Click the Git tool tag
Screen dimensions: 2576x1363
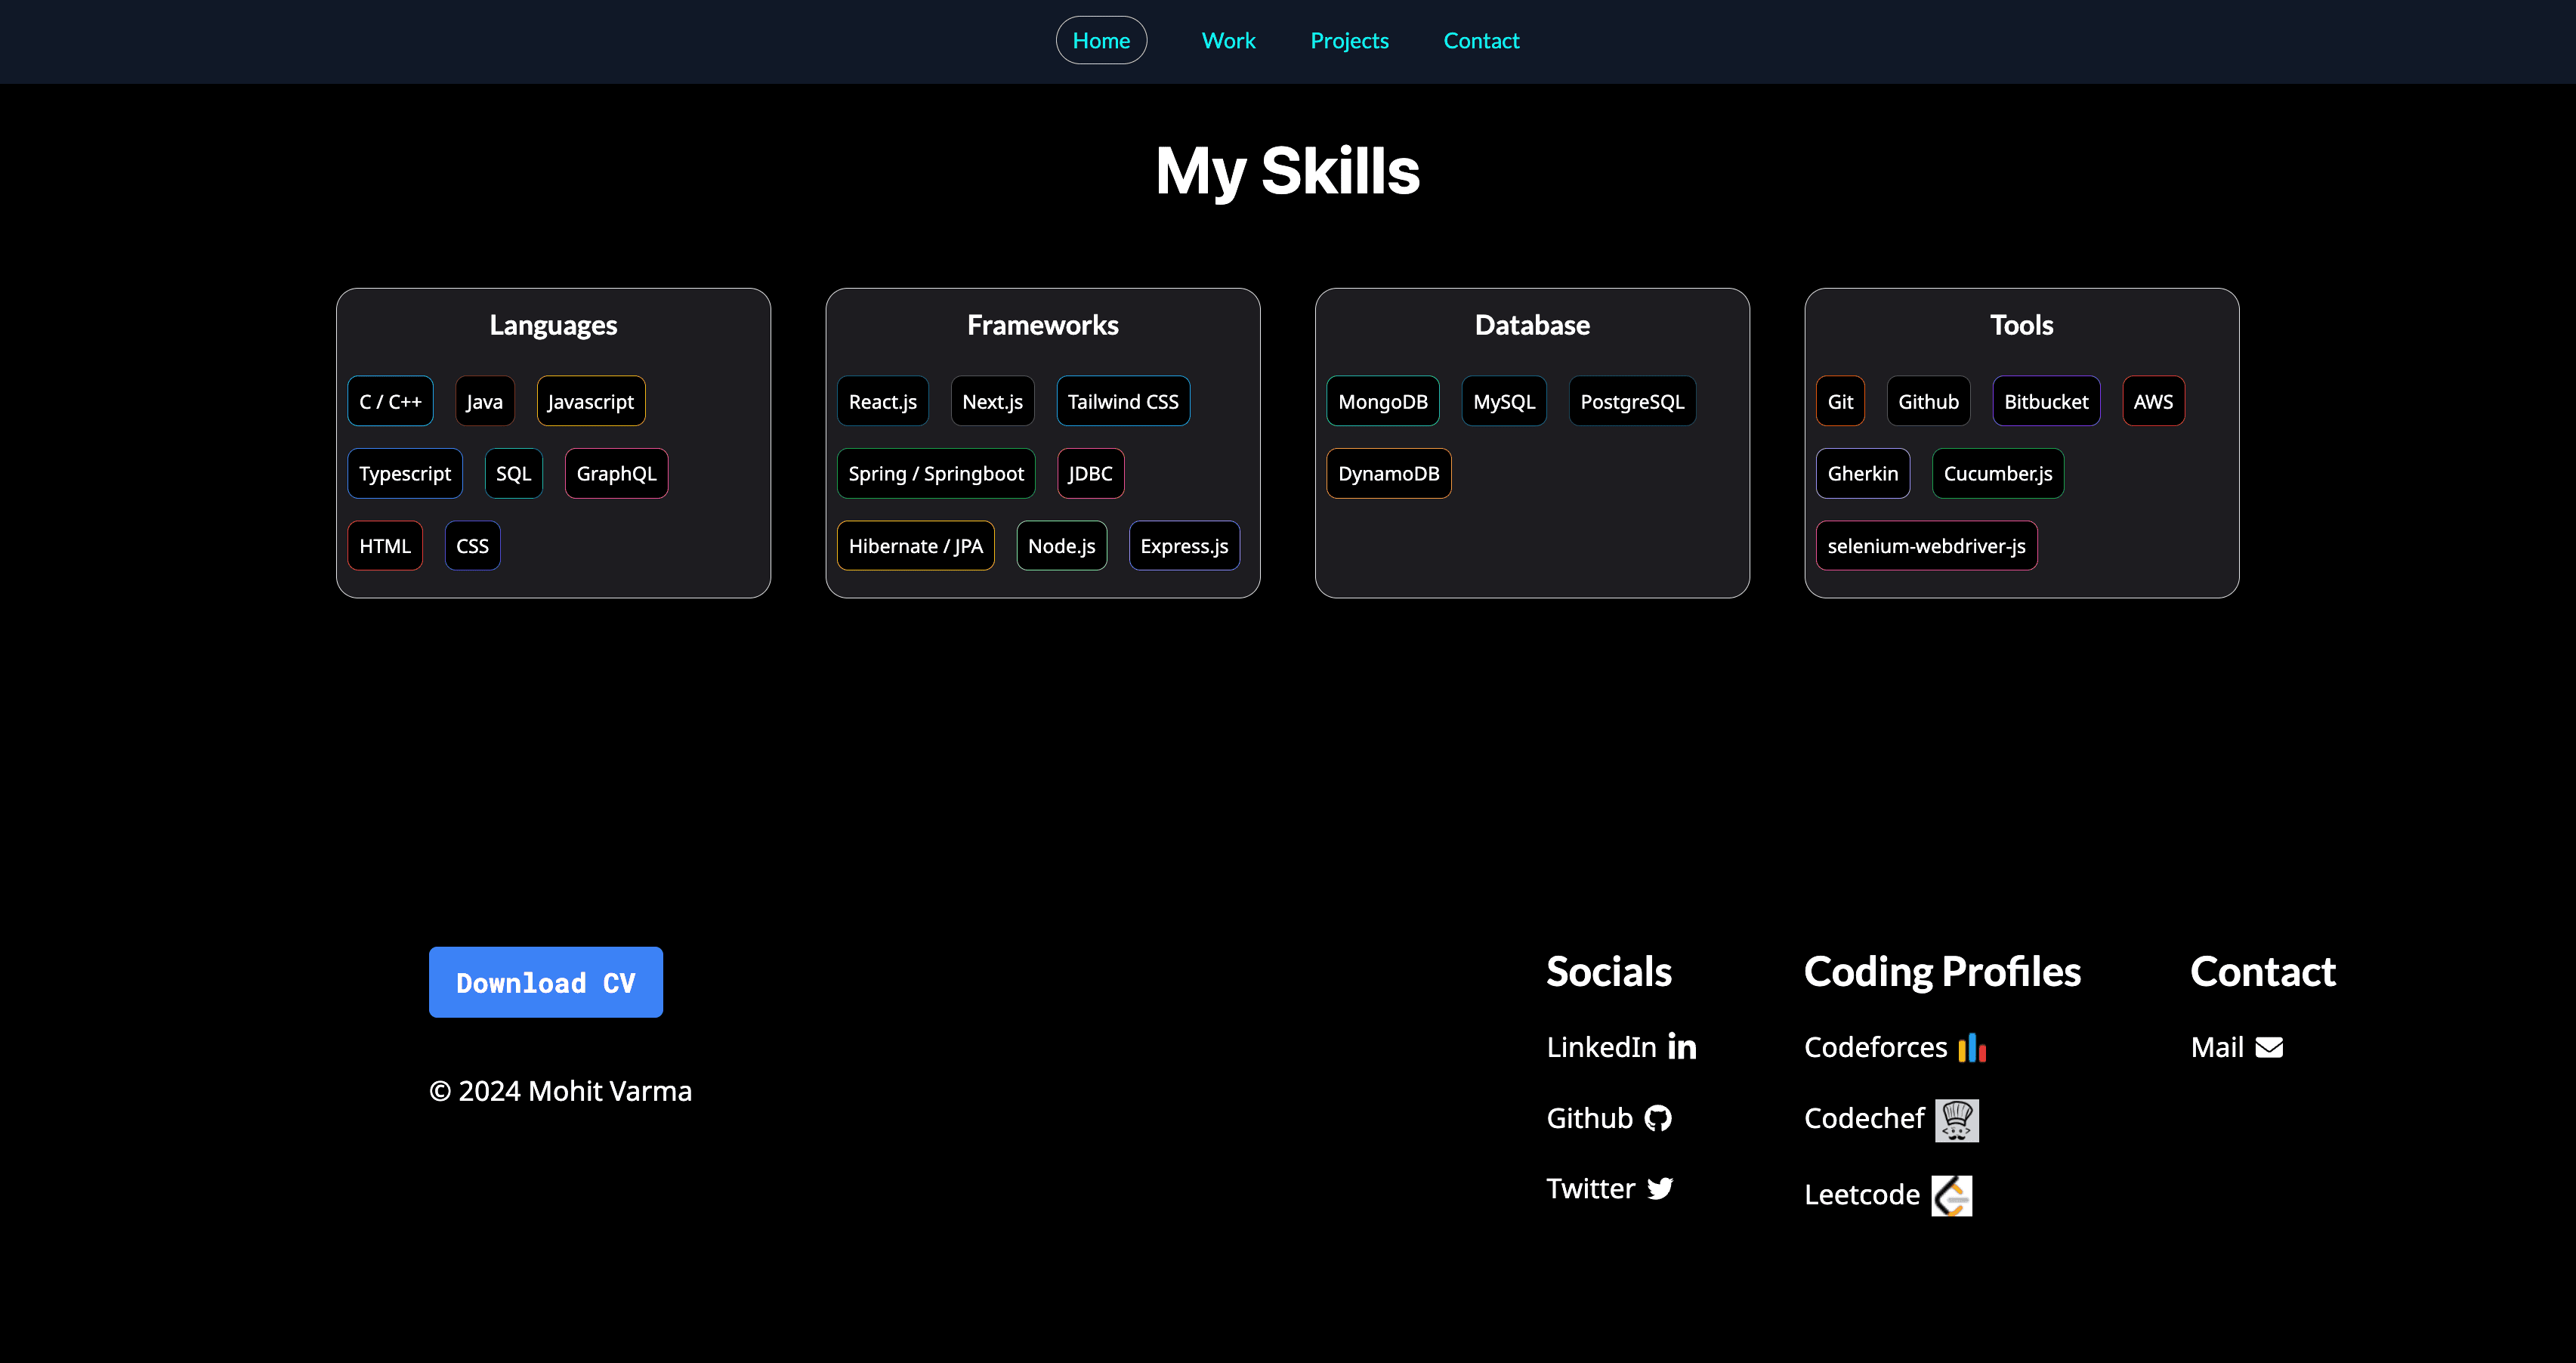coord(1840,401)
